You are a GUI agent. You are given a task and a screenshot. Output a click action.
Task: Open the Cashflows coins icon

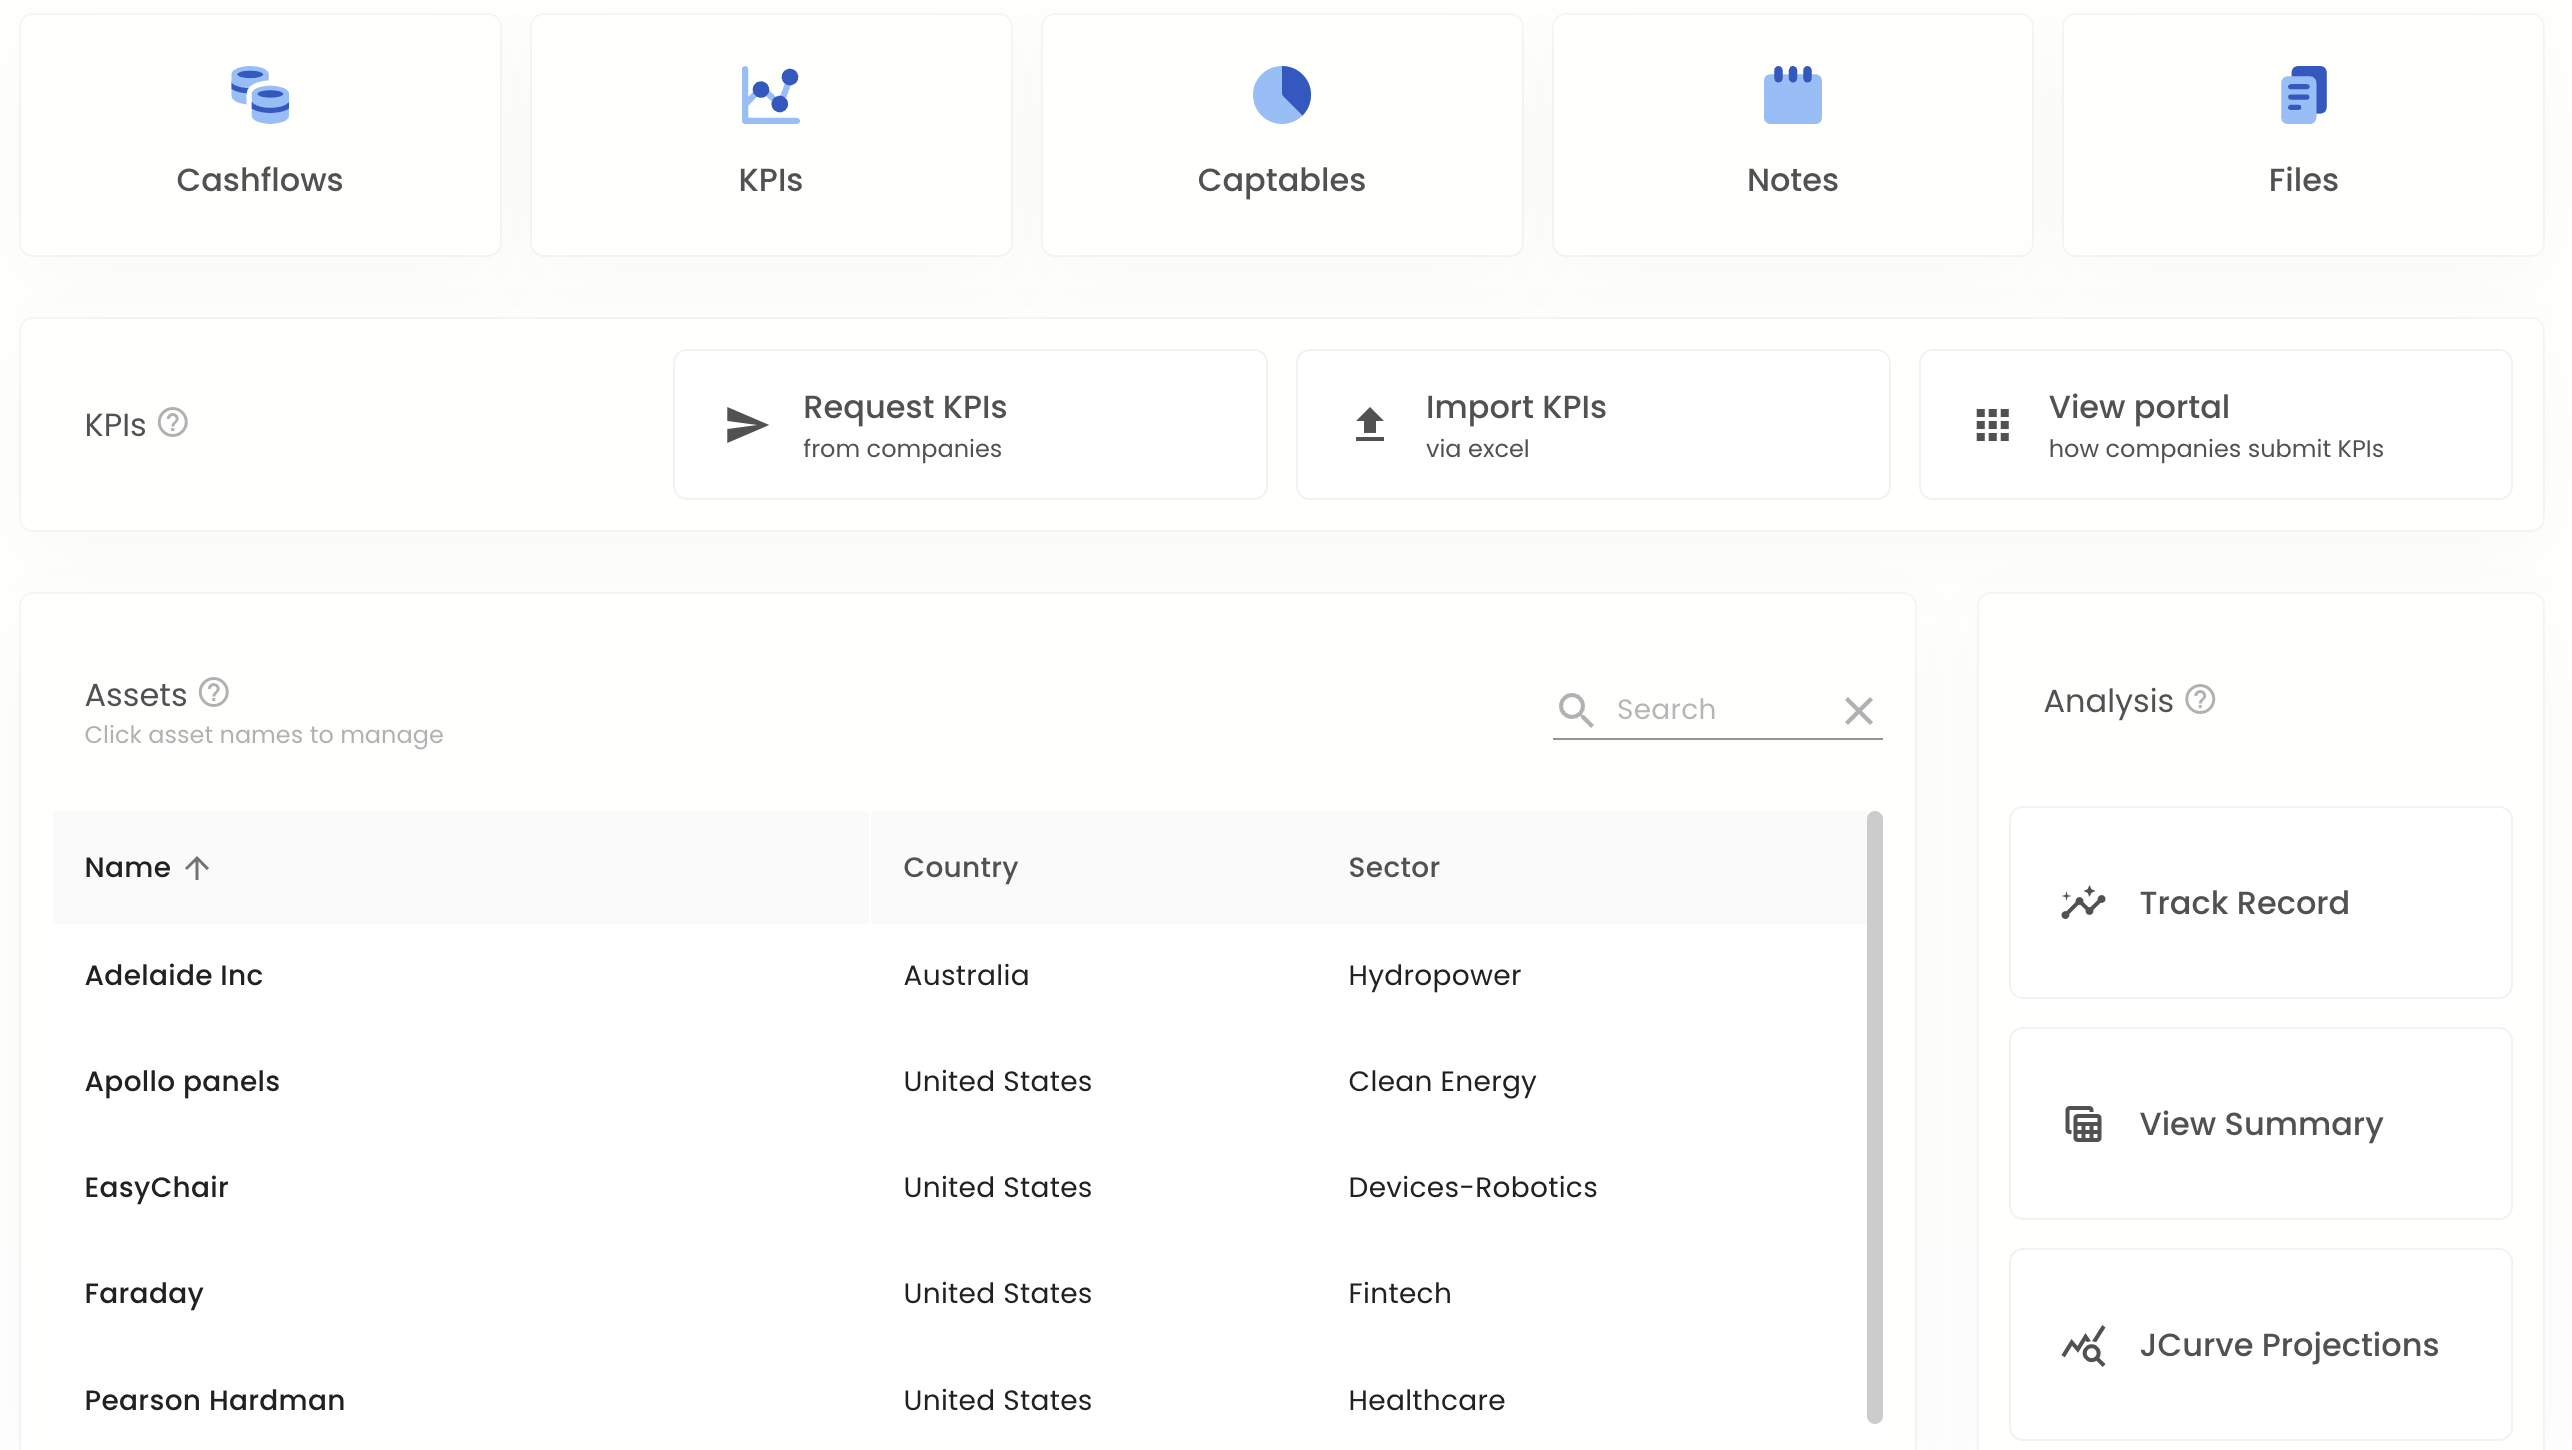point(260,95)
